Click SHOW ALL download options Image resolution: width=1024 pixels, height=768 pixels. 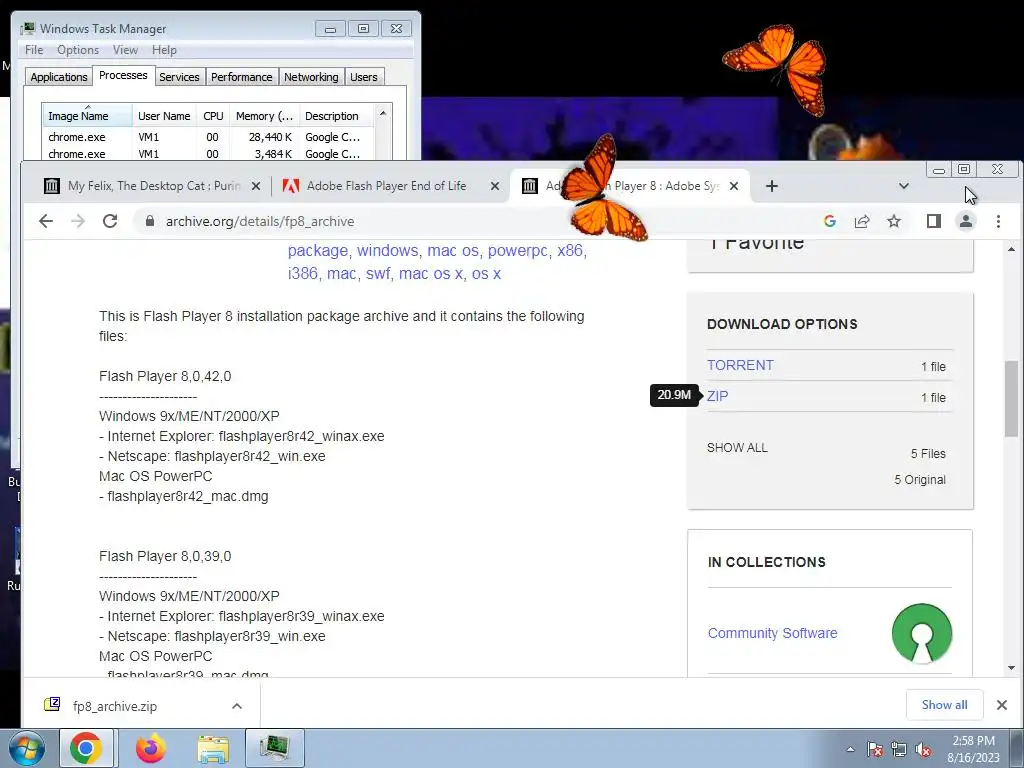point(737,448)
